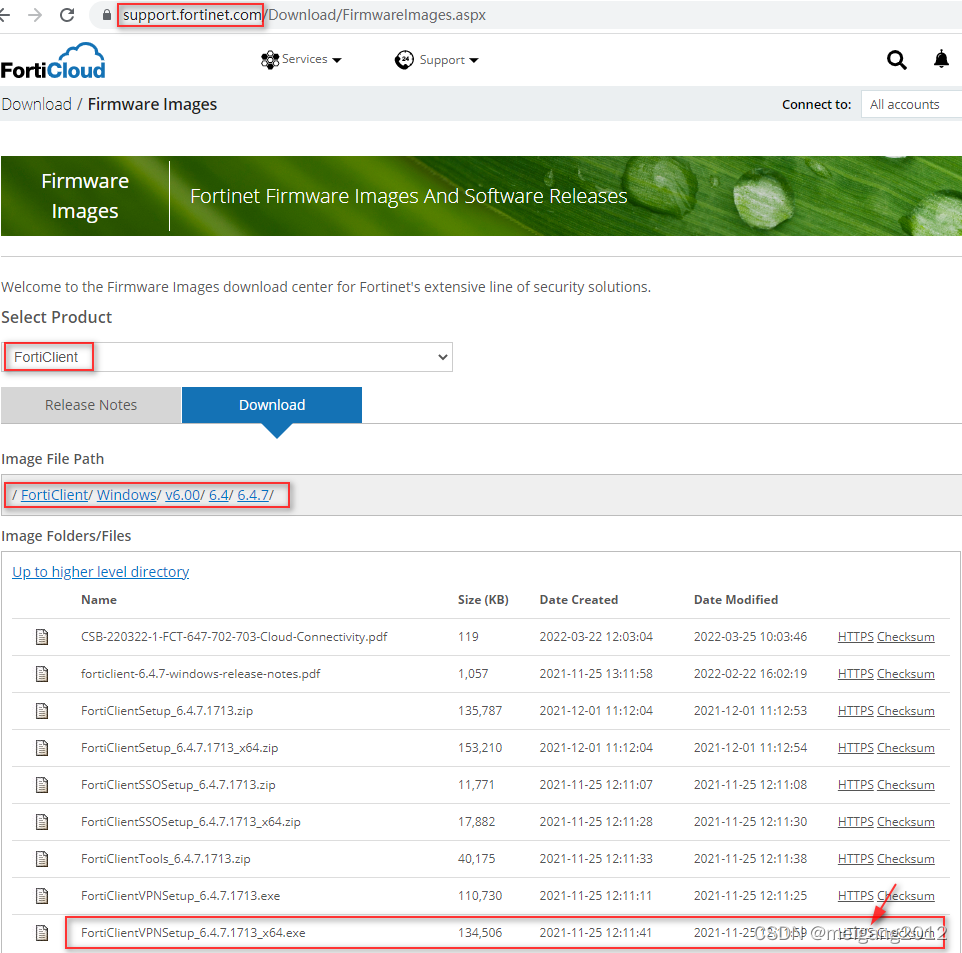Click HTTPS for FortiClientSSOSetup_6.4.7.1713_x64.zip
Viewport: 962px width, 953px height.
[855, 822]
